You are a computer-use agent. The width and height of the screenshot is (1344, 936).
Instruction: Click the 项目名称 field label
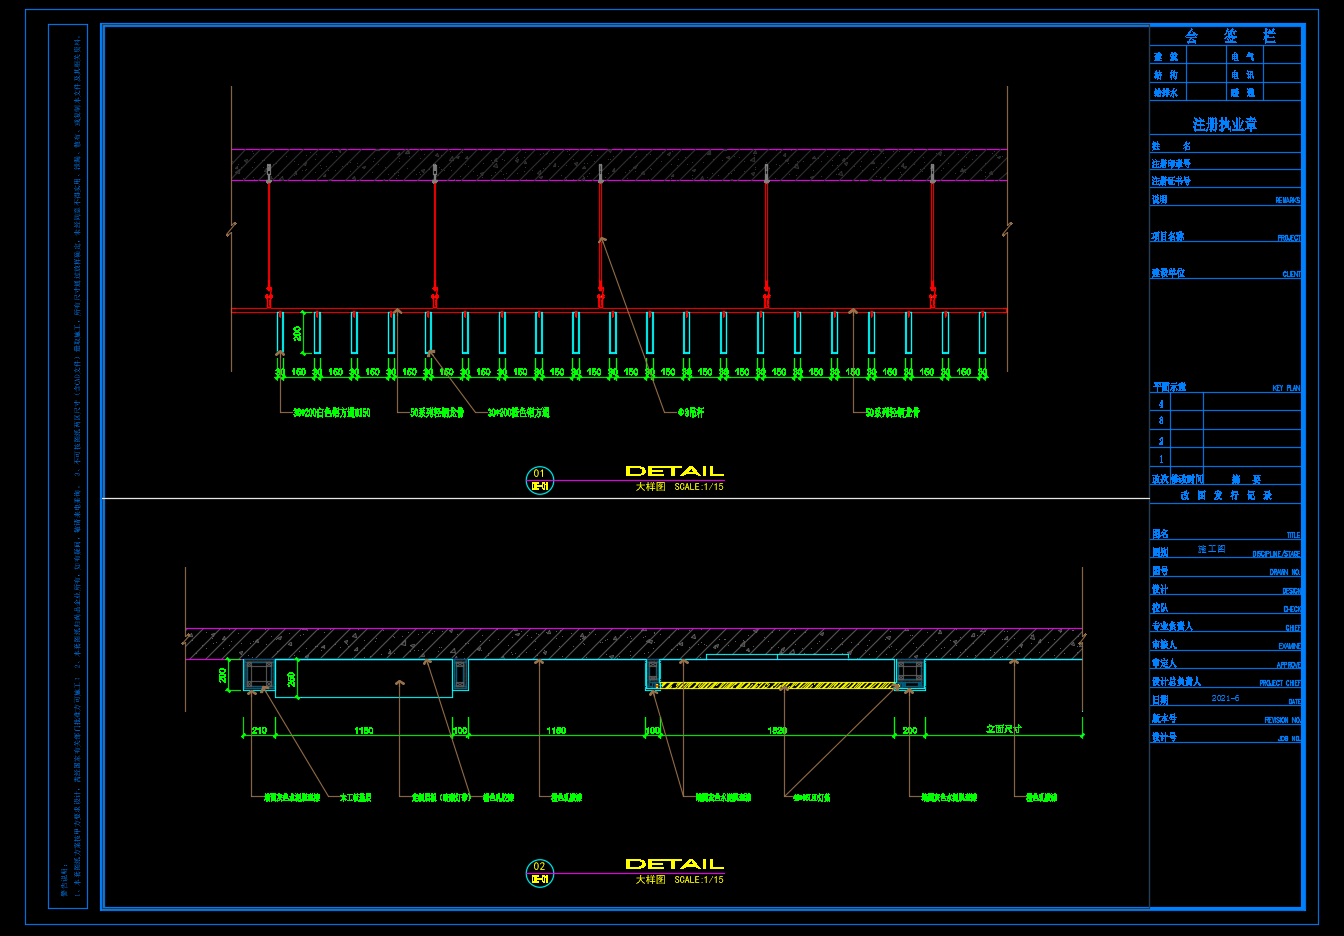pyautogui.click(x=1167, y=237)
